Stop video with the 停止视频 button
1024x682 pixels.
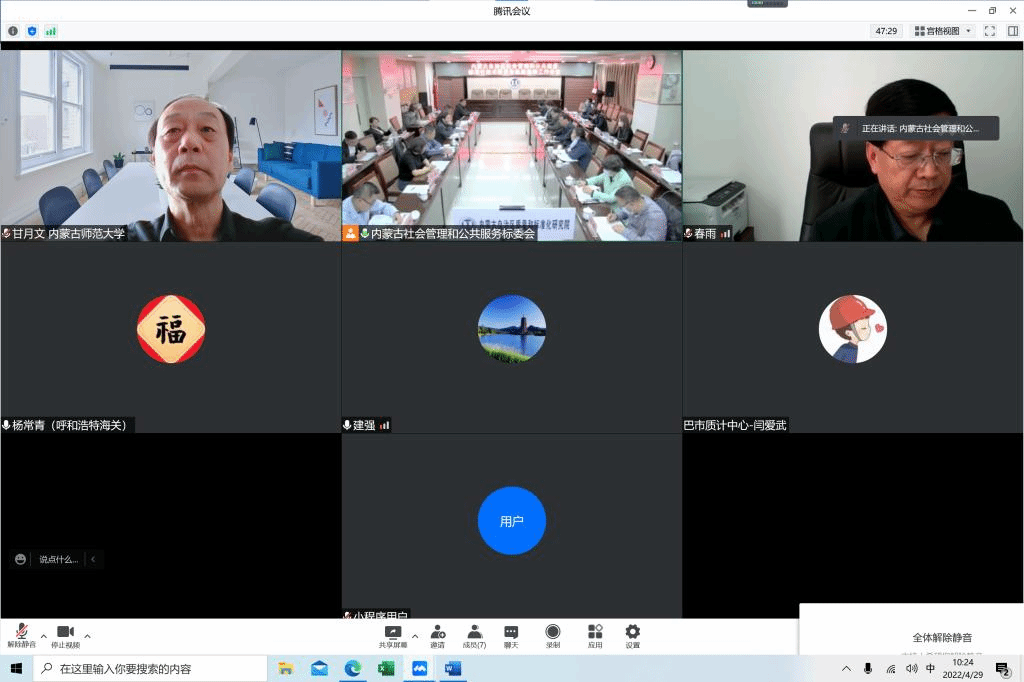point(65,634)
